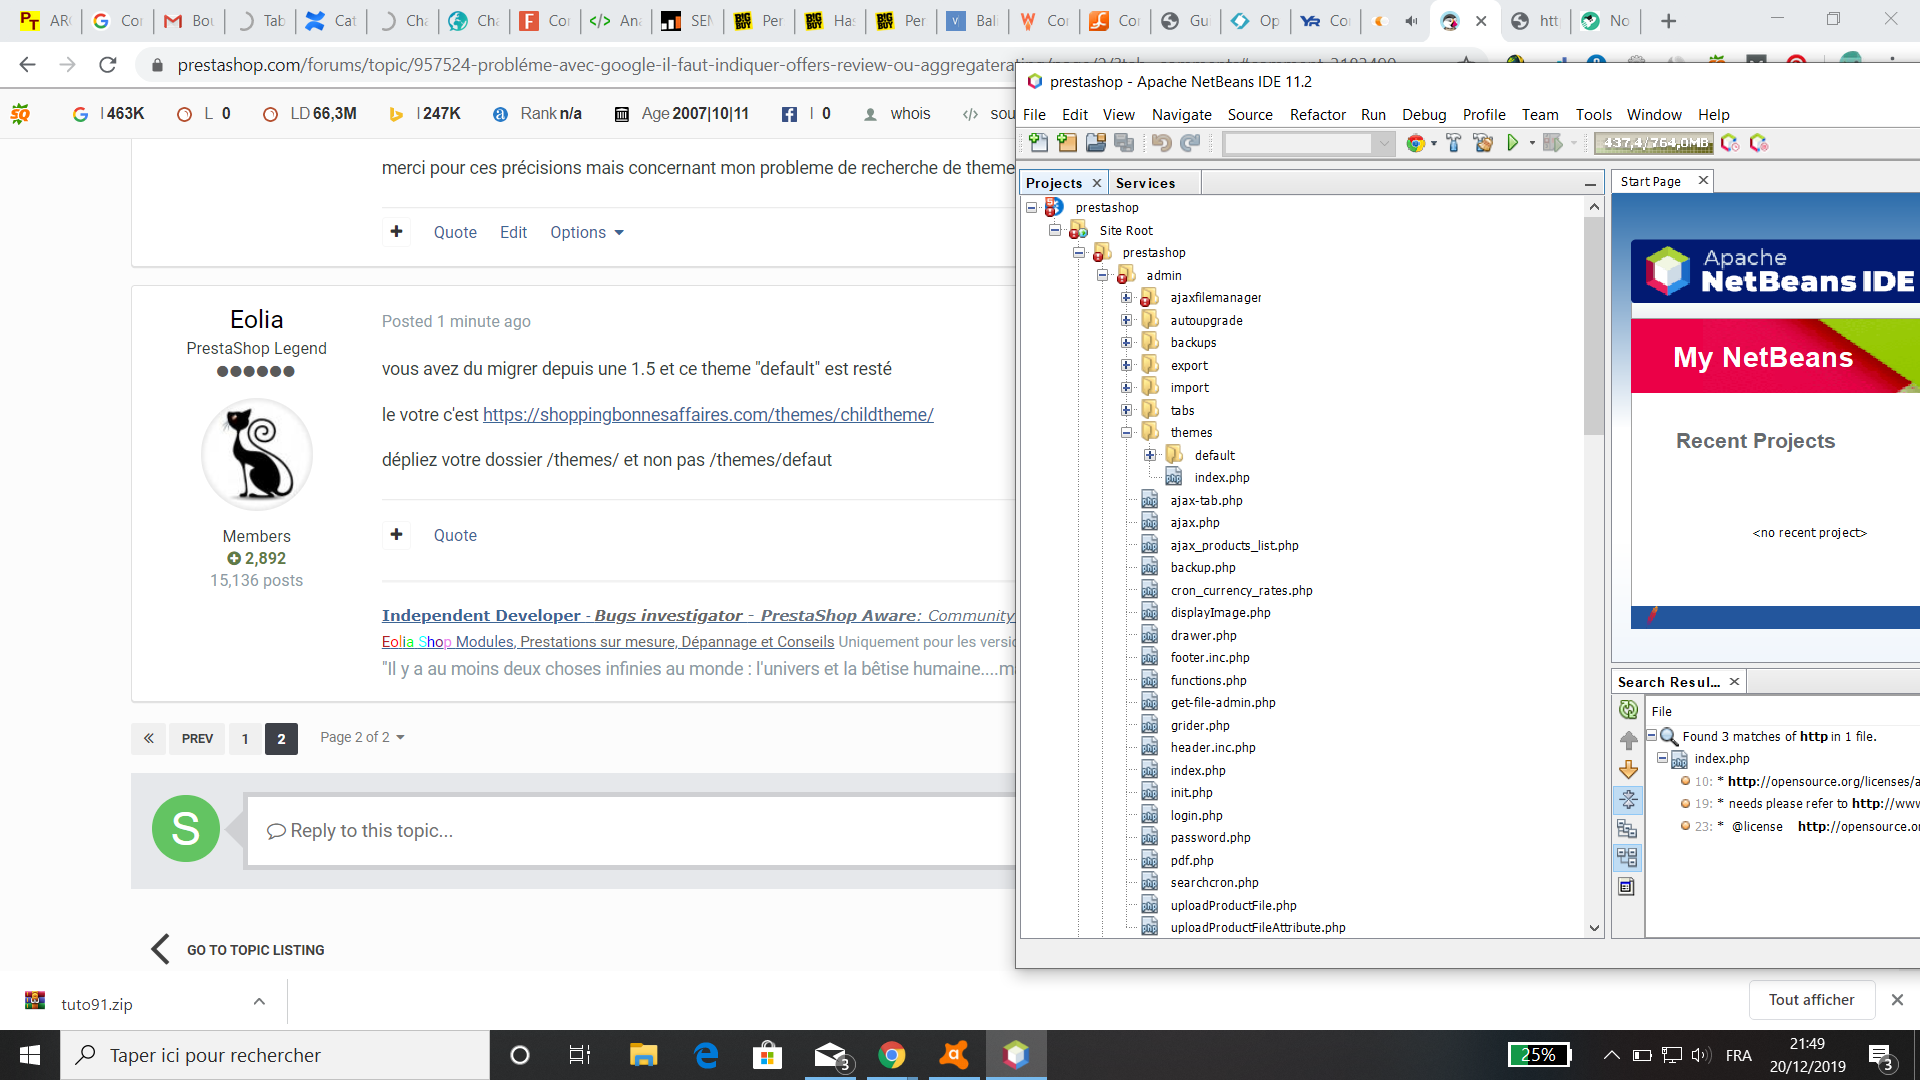The width and height of the screenshot is (1920, 1080).
Task: Click Clean and Build Project icon
Action: pos(1483,143)
